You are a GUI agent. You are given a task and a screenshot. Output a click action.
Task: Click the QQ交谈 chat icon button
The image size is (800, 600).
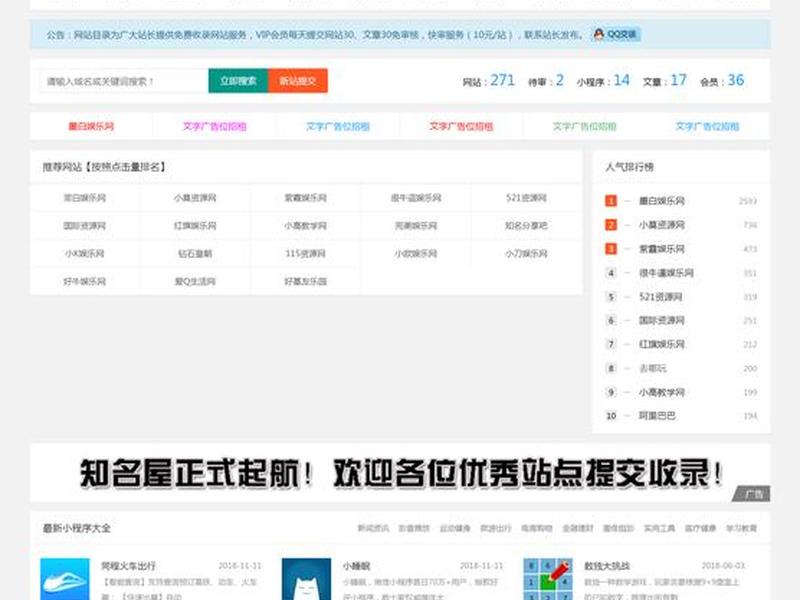[x=616, y=34]
